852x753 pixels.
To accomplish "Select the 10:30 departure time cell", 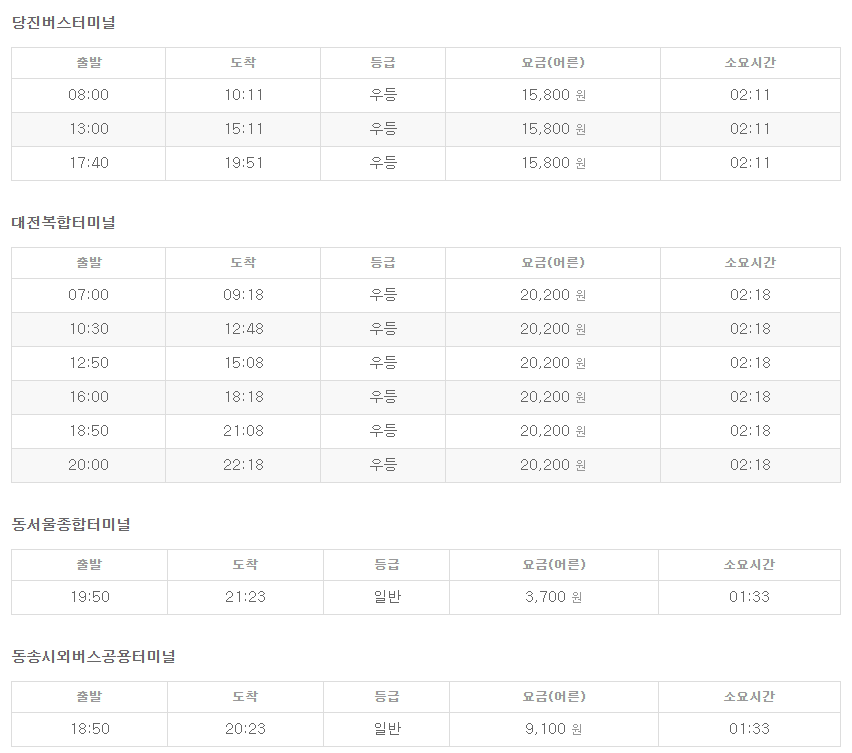I will click(x=89, y=329).
